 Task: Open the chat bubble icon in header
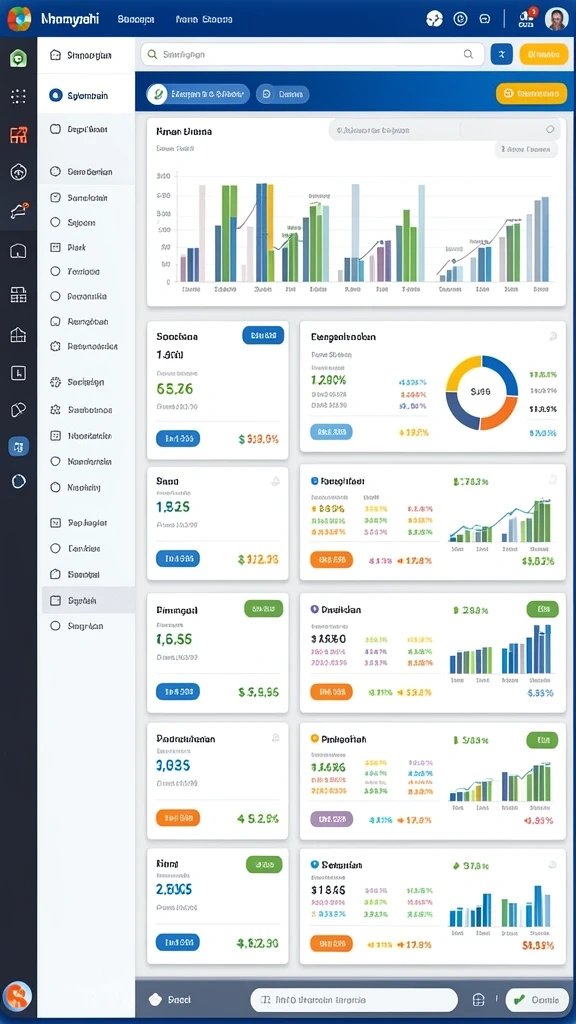pos(485,19)
